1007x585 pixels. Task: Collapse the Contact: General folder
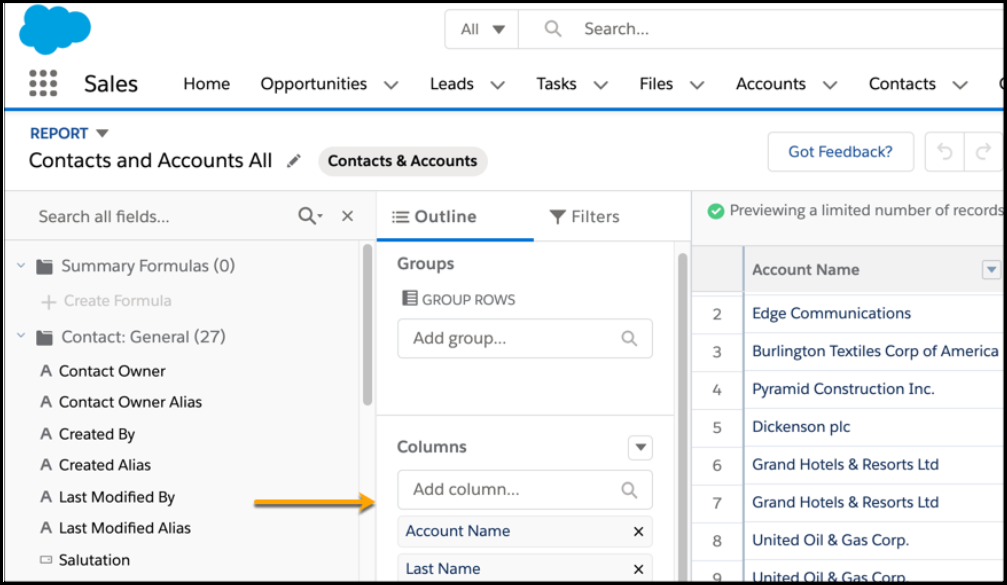pos(21,337)
